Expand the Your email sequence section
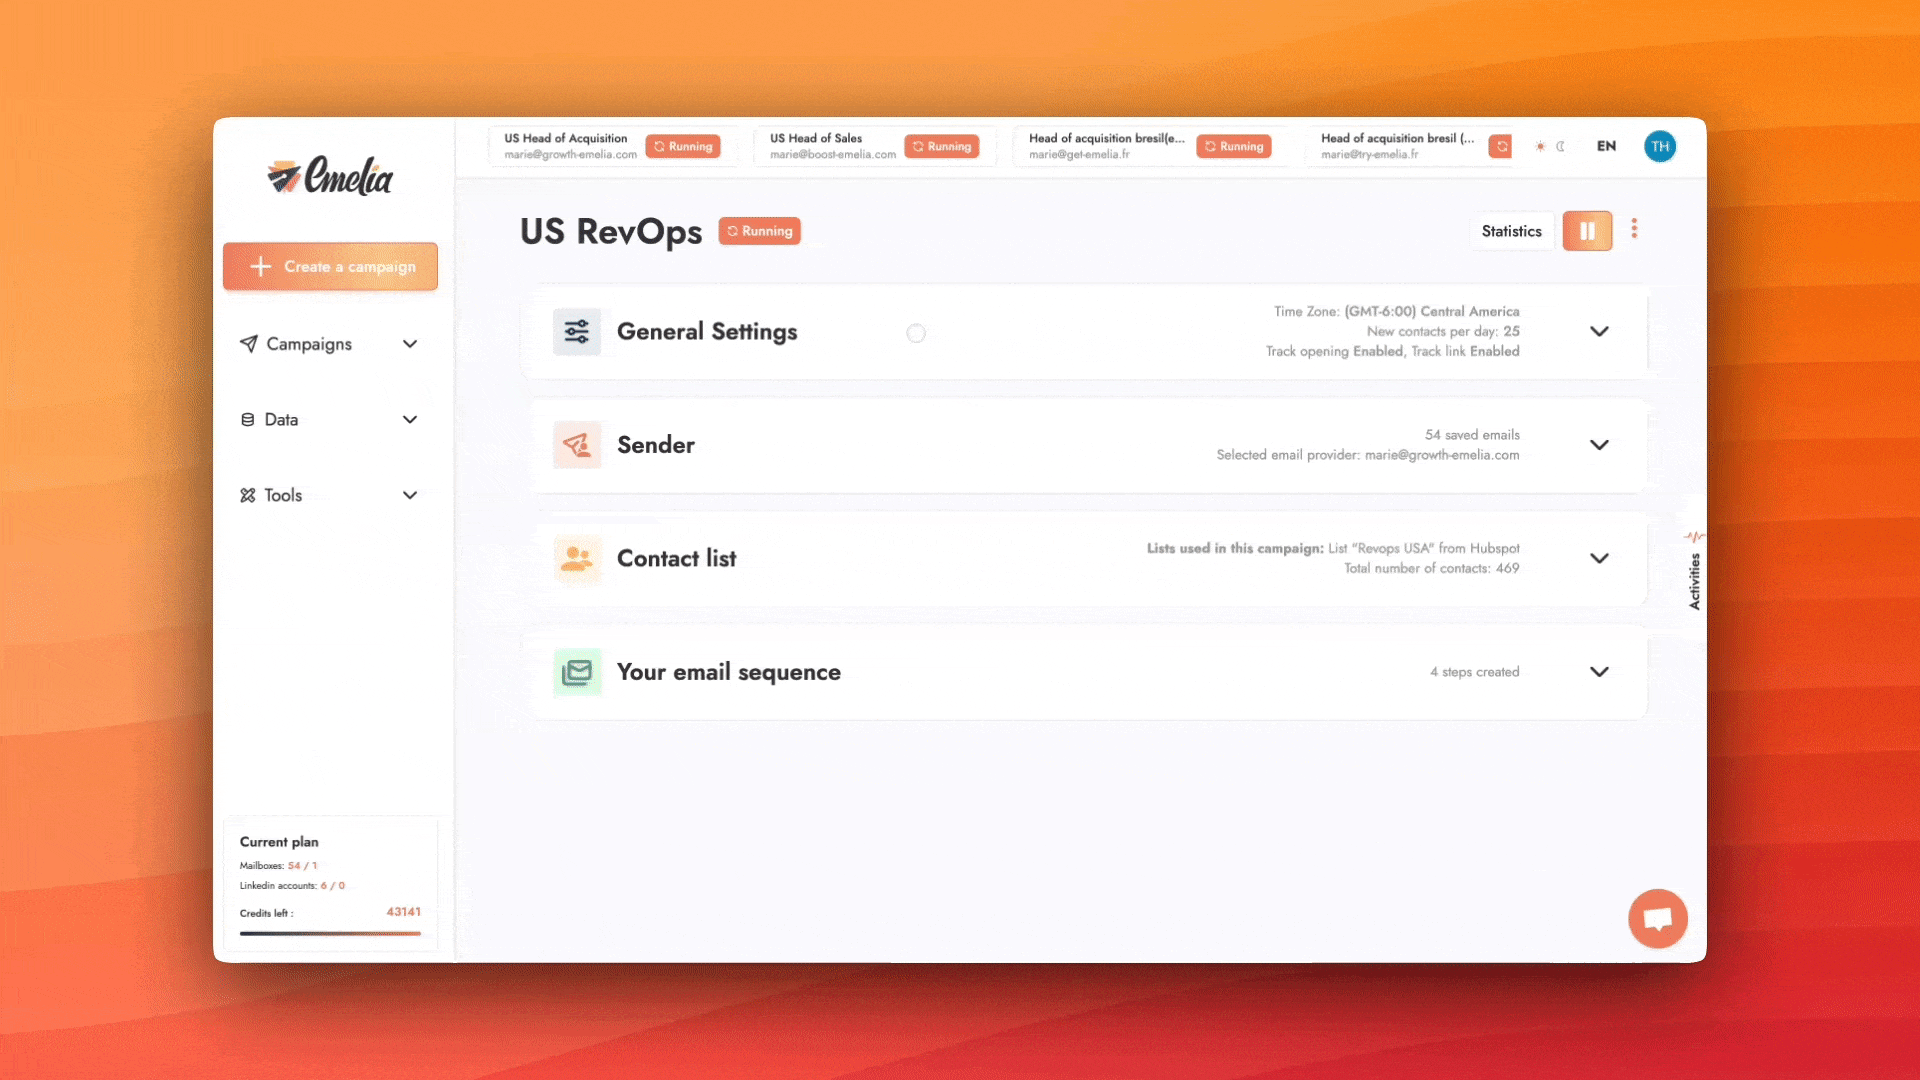Image resolution: width=1920 pixels, height=1080 pixels. [x=1600, y=671]
